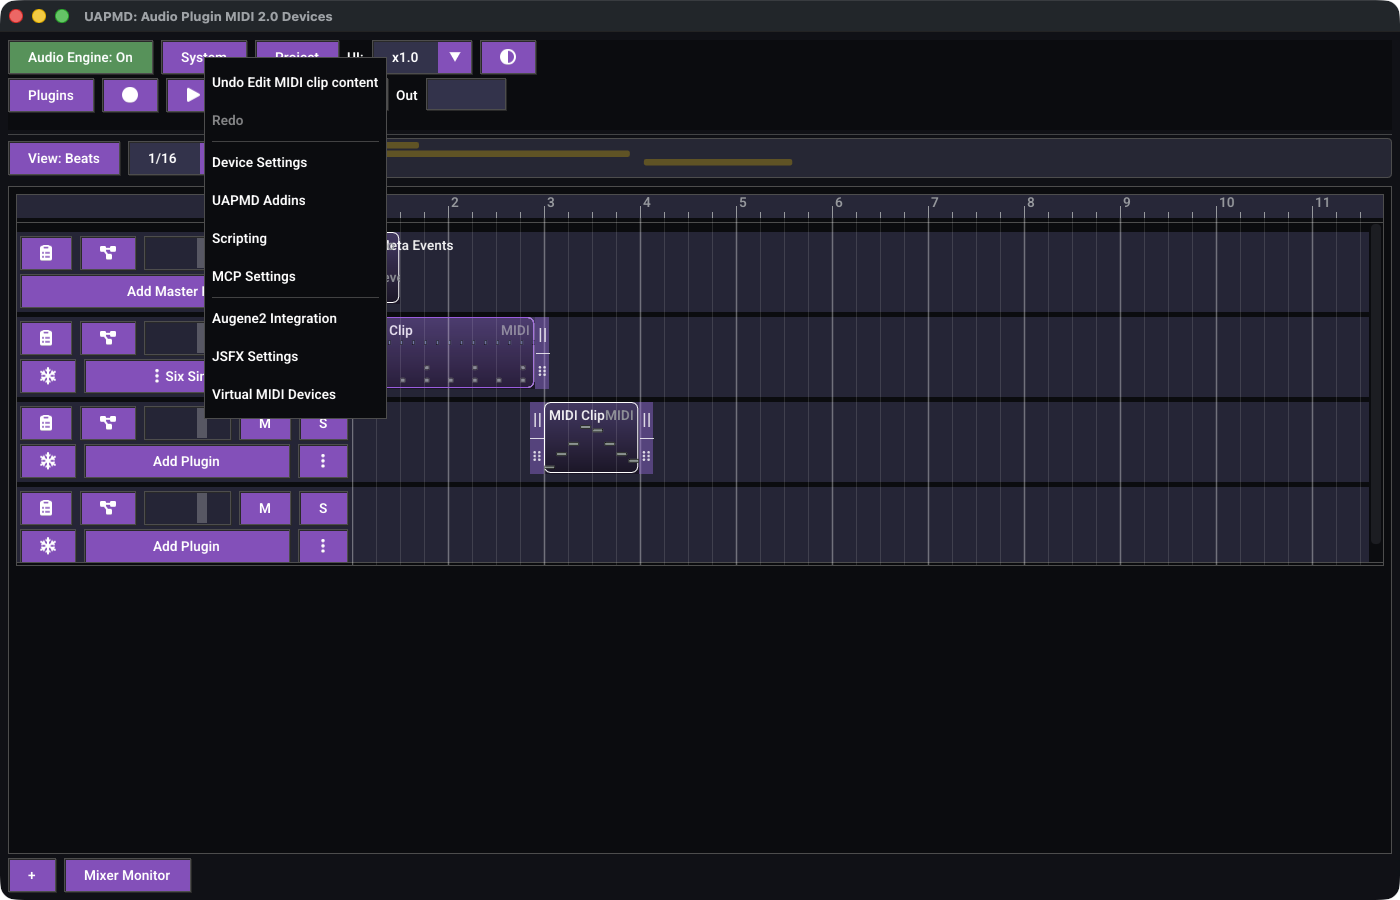
Task: Click the snowflake freeze icon on the bottom track
Action: coord(48,546)
